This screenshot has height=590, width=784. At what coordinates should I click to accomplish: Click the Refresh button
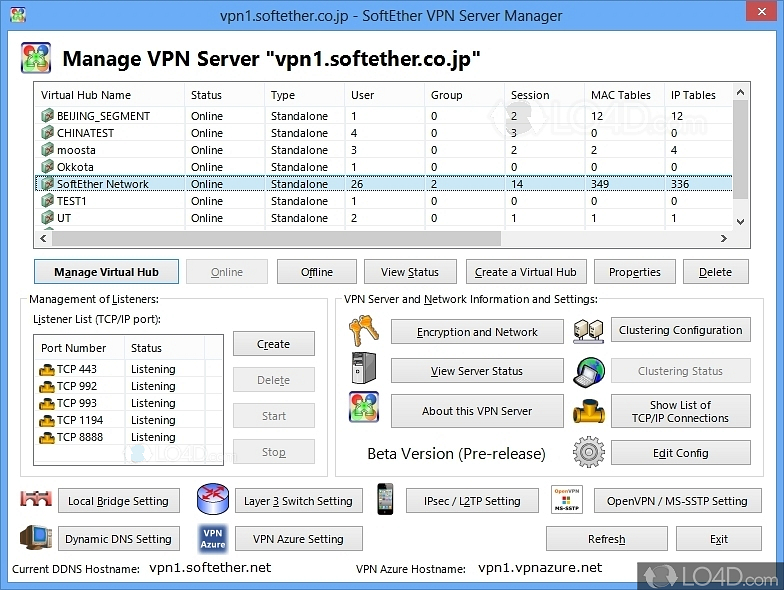coord(606,539)
